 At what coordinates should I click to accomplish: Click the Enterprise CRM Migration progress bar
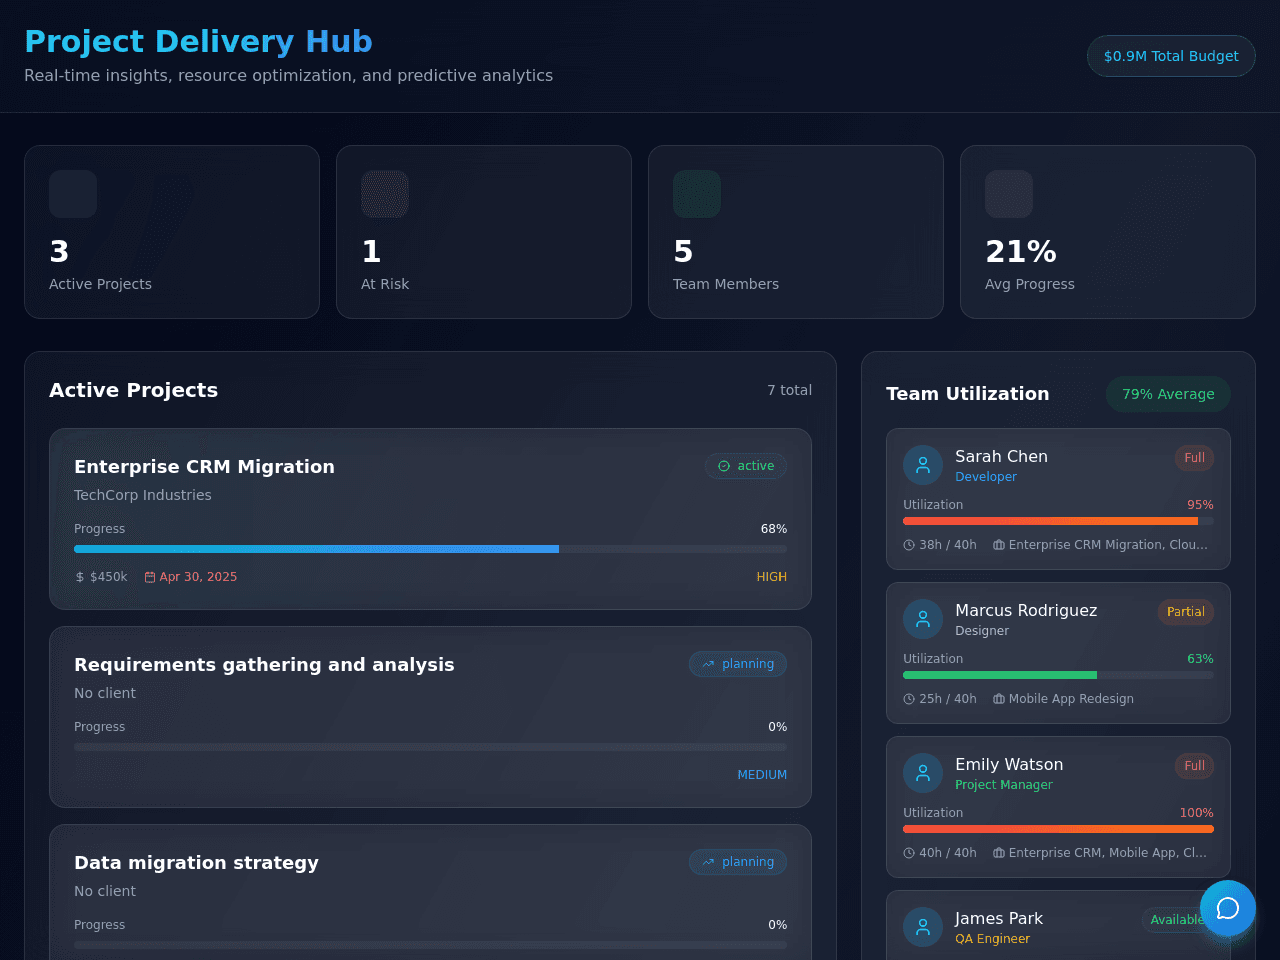click(430, 549)
